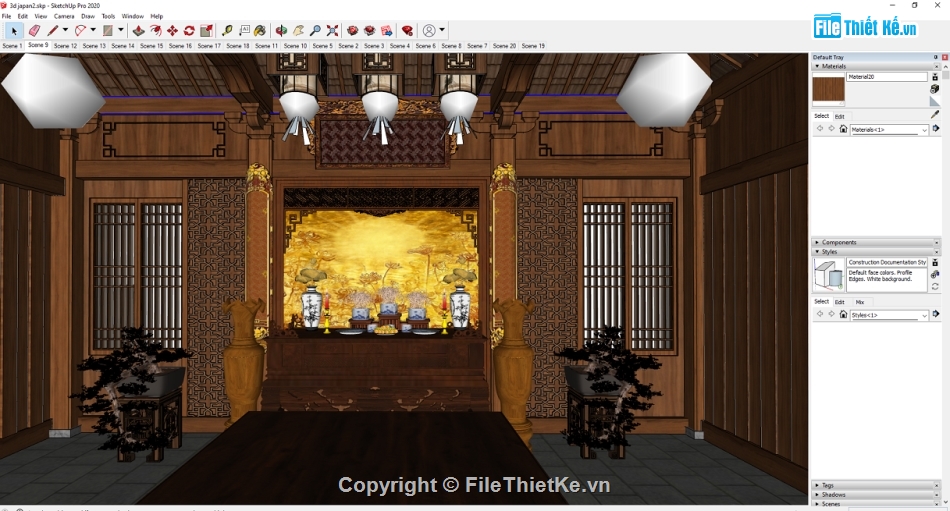This screenshot has height=511, width=950.
Task: Update style with changes refresh icon
Action: pyautogui.click(x=935, y=287)
